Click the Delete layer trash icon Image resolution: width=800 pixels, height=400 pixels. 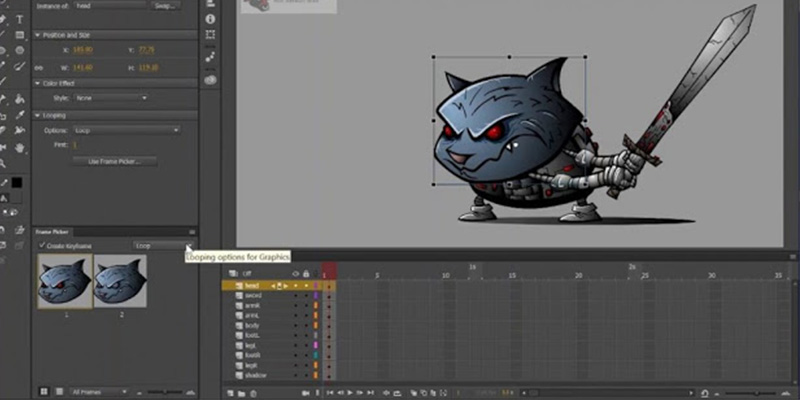(x=253, y=393)
